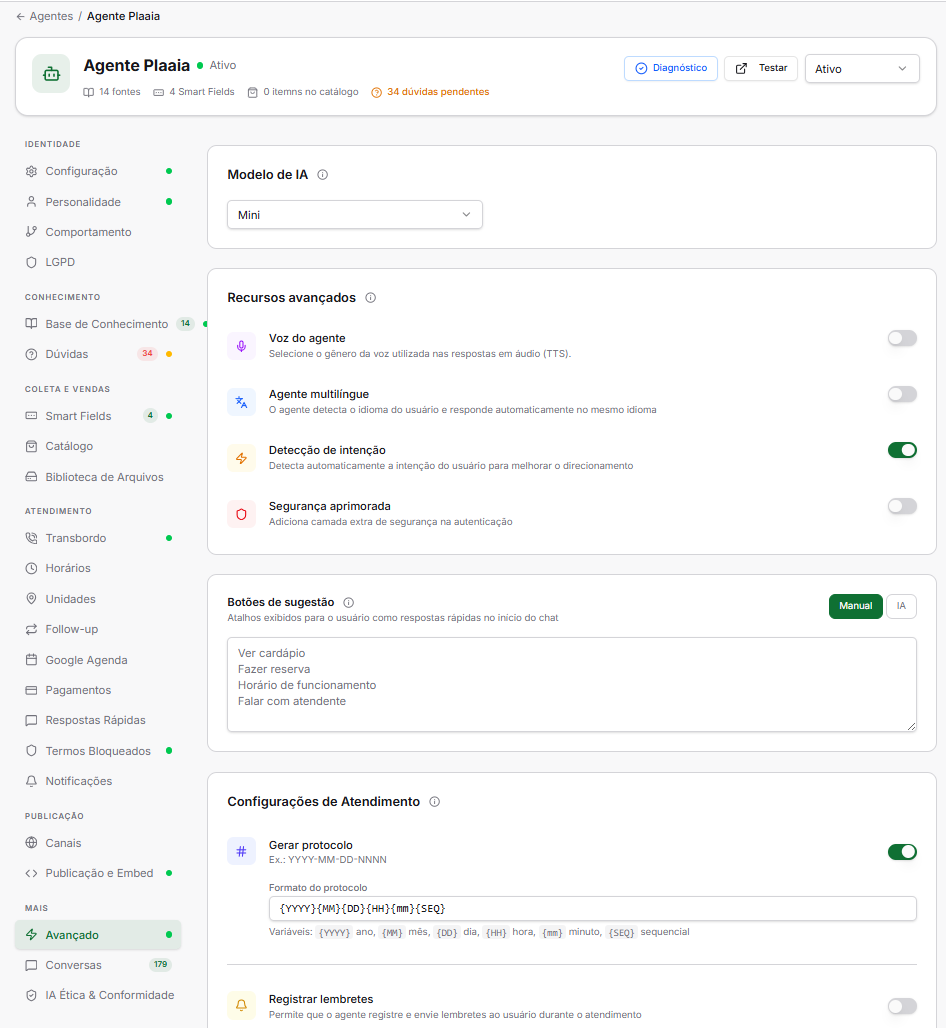Open Google Agenda settings
Image resolution: width=946 pixels, height=1028 pixels.
(98, 660)
